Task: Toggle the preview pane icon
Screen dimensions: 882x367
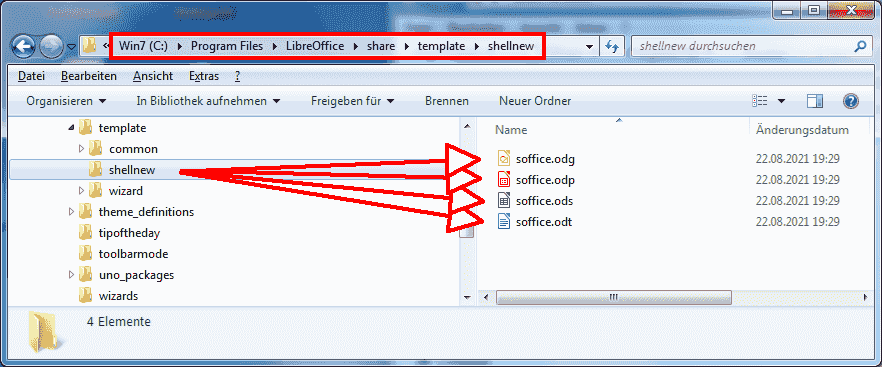Action: (x=814, y=101)
